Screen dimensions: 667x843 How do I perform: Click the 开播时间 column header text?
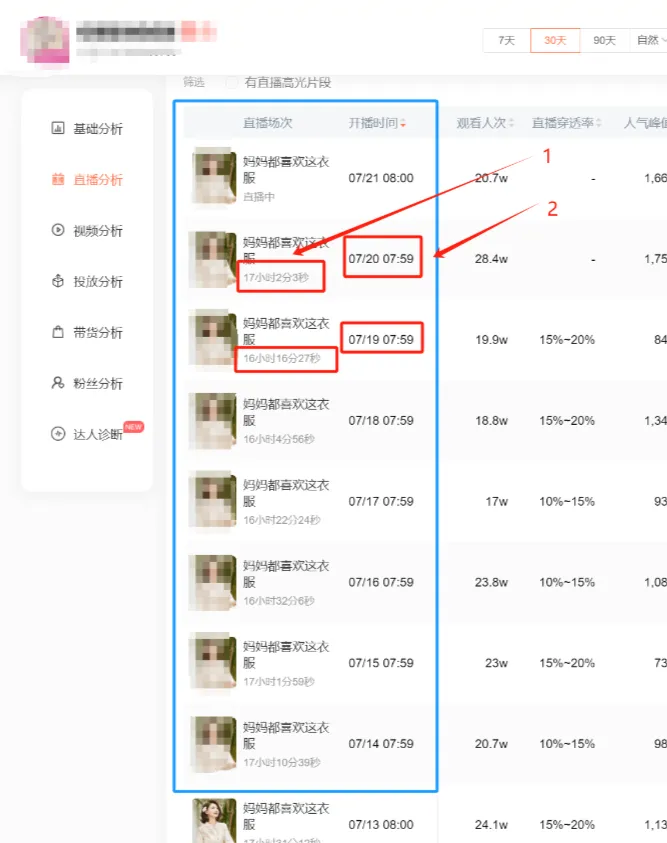coord(373,123)
